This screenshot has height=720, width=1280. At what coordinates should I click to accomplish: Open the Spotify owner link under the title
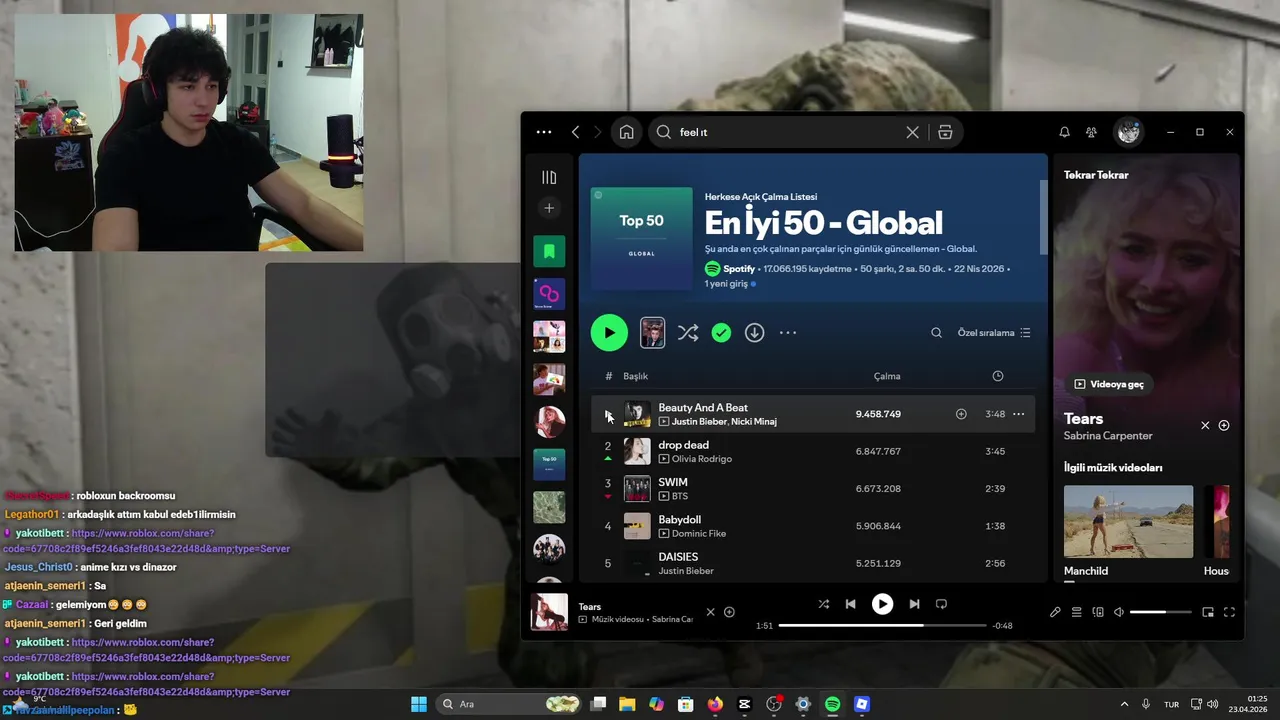click(x=739, y=269)
